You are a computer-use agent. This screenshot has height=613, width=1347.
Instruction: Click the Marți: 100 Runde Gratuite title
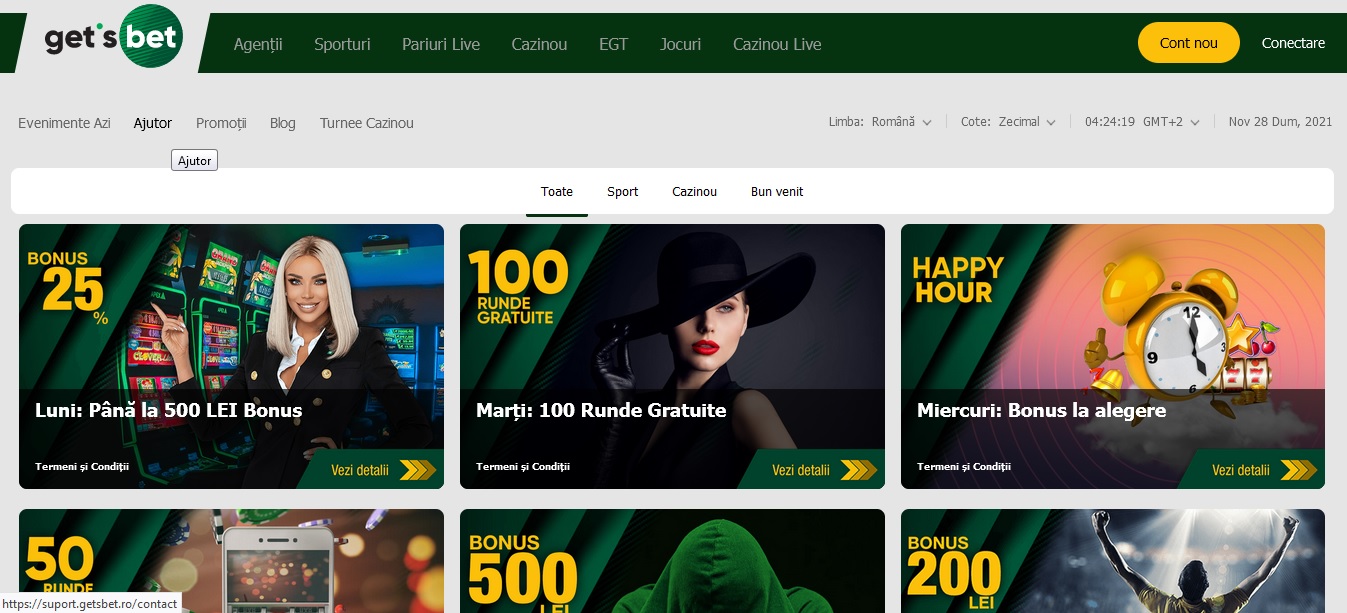(x=601, y=411)
